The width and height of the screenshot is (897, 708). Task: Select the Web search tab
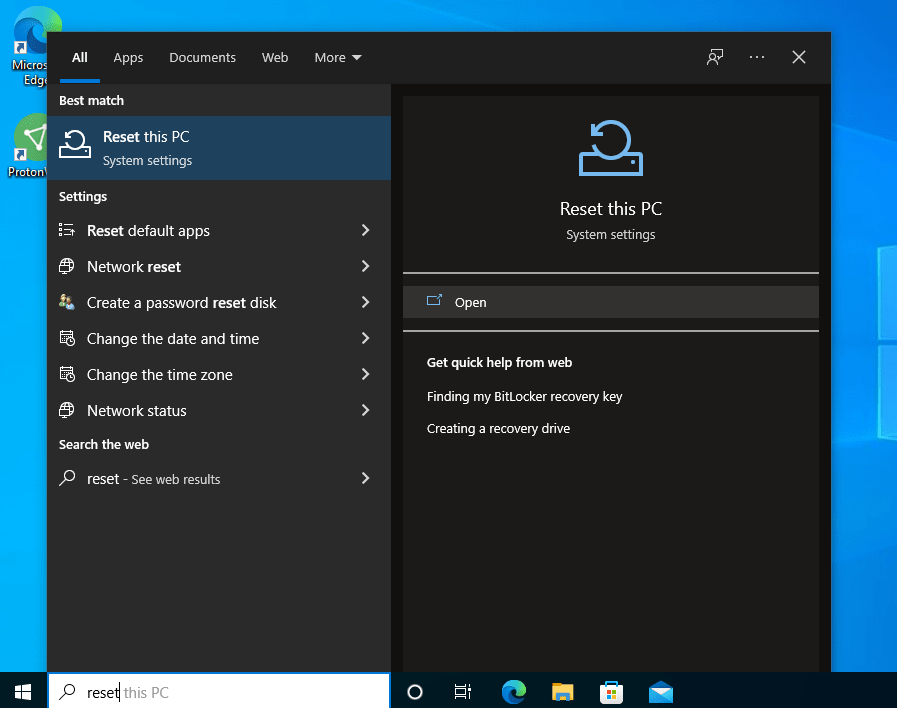tap(275, 57)
